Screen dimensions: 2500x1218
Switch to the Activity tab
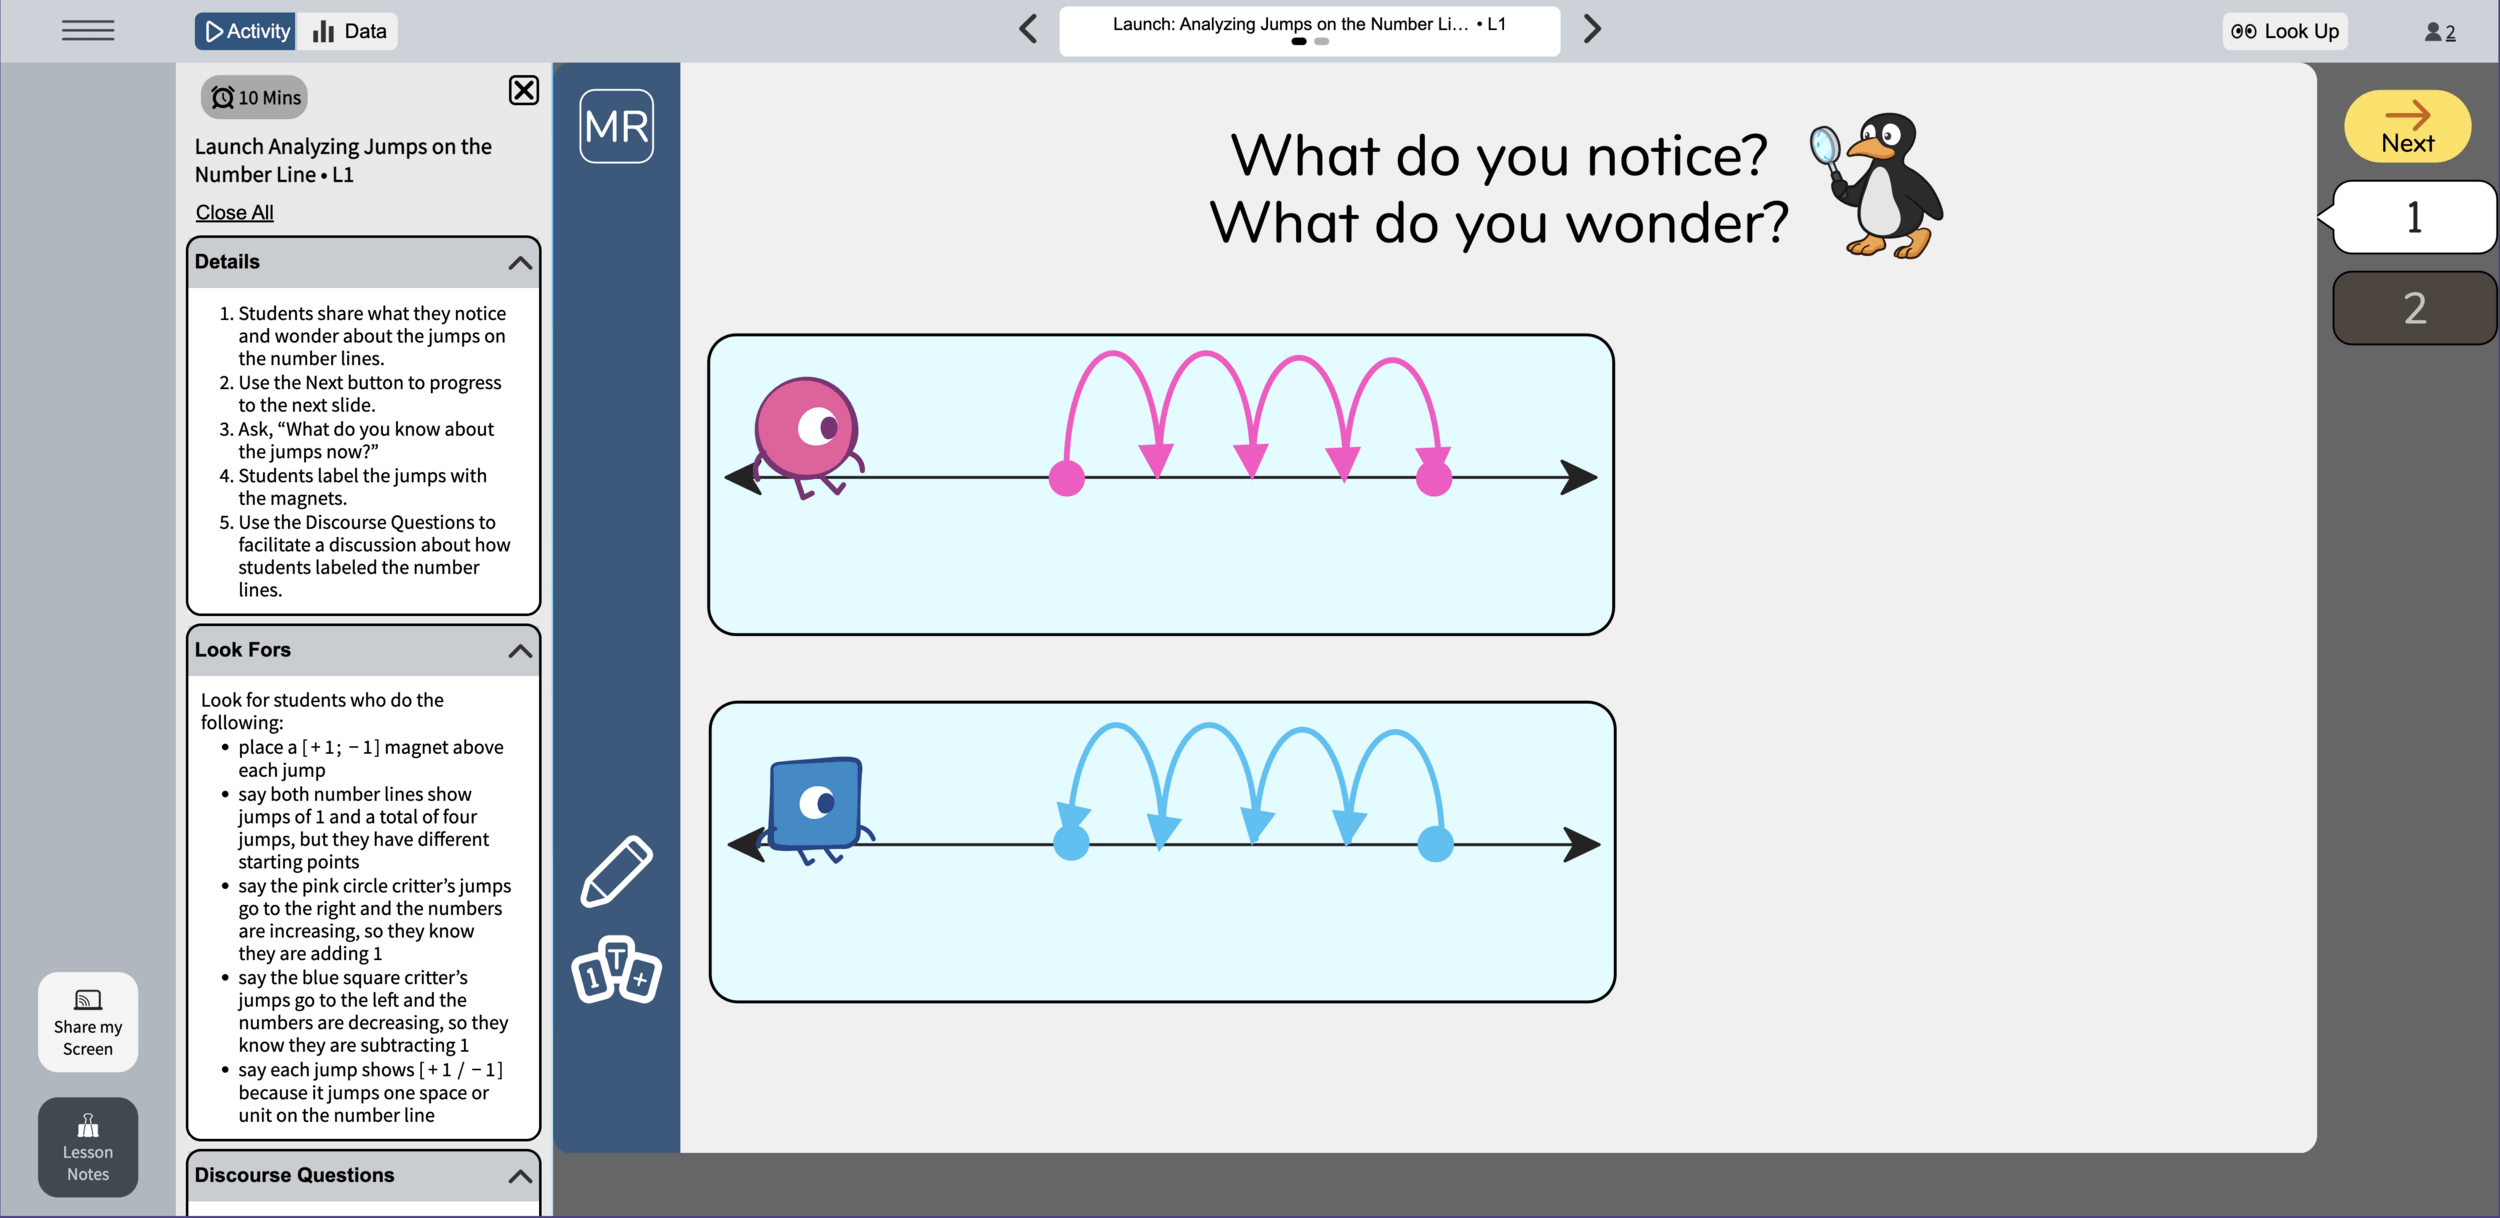pyautogui.click(x=246, y=31)
